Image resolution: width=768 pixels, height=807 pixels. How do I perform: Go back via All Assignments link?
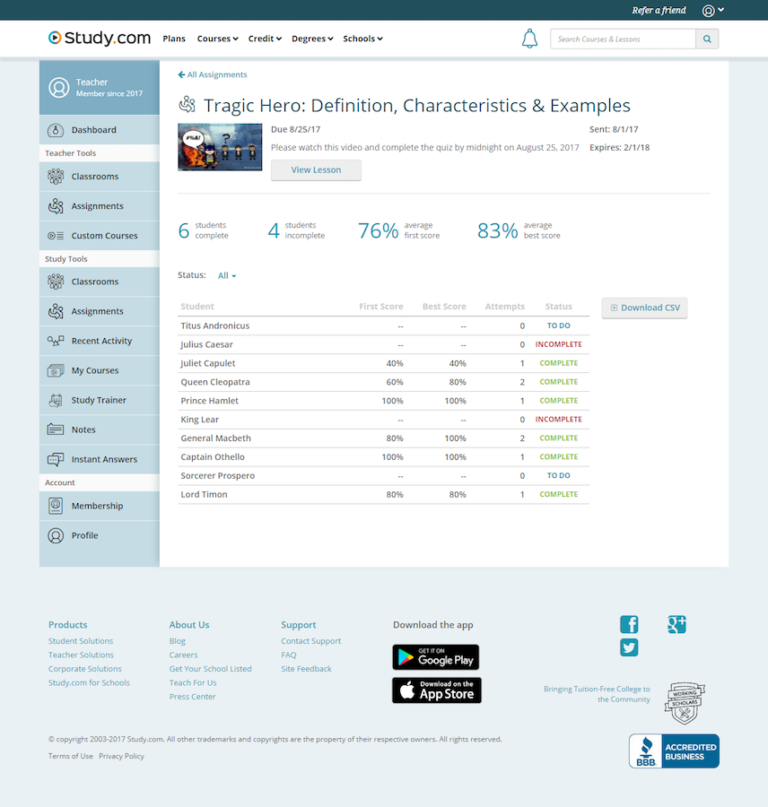(x=213, y=75)
